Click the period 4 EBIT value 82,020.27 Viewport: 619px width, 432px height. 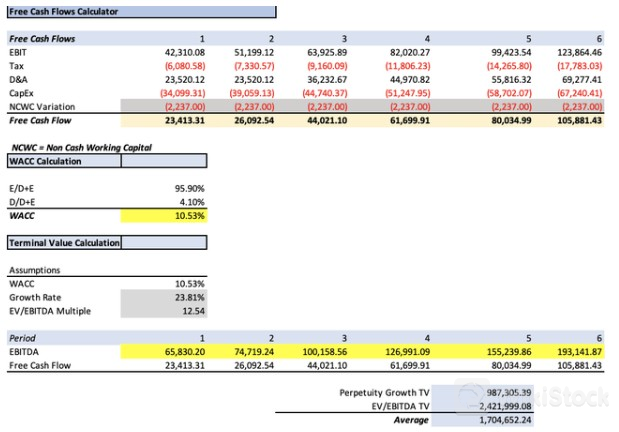tap(405, 52)
